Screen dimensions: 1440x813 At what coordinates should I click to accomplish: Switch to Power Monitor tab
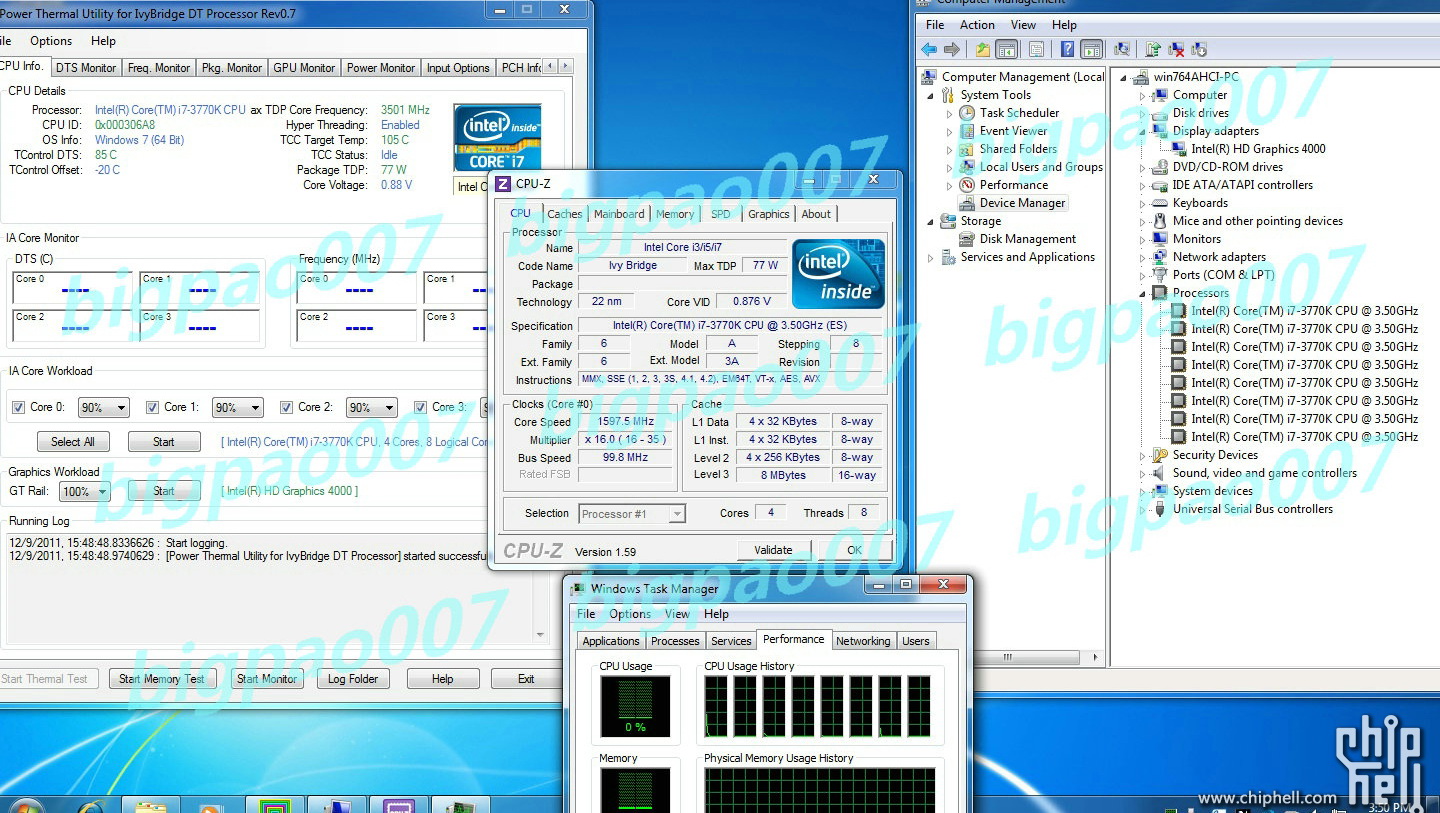point(381,68)
